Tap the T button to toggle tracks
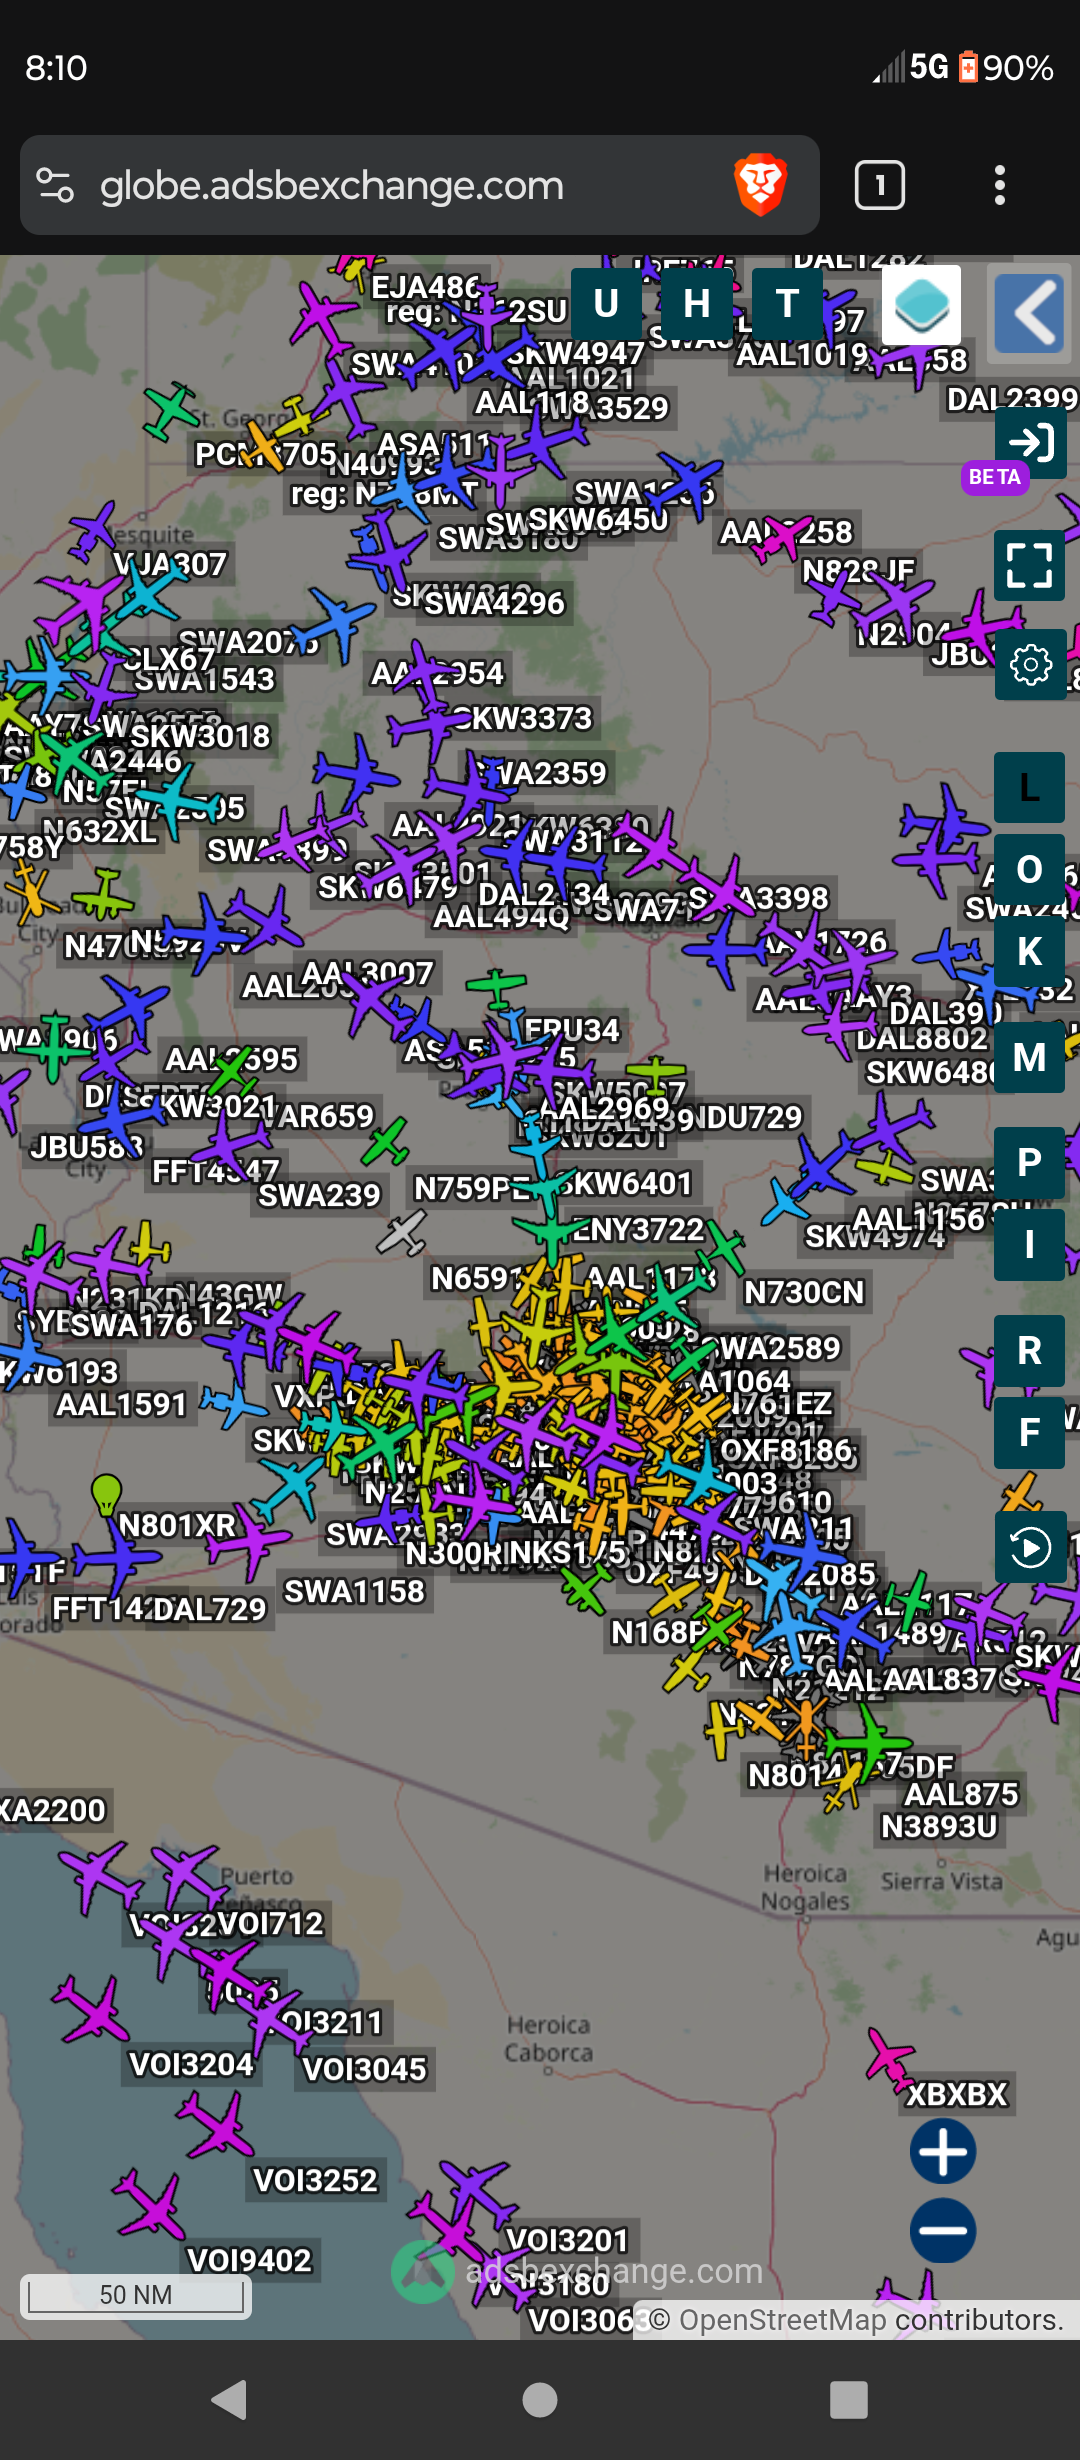1080x2460 pixels. [787, 304]
